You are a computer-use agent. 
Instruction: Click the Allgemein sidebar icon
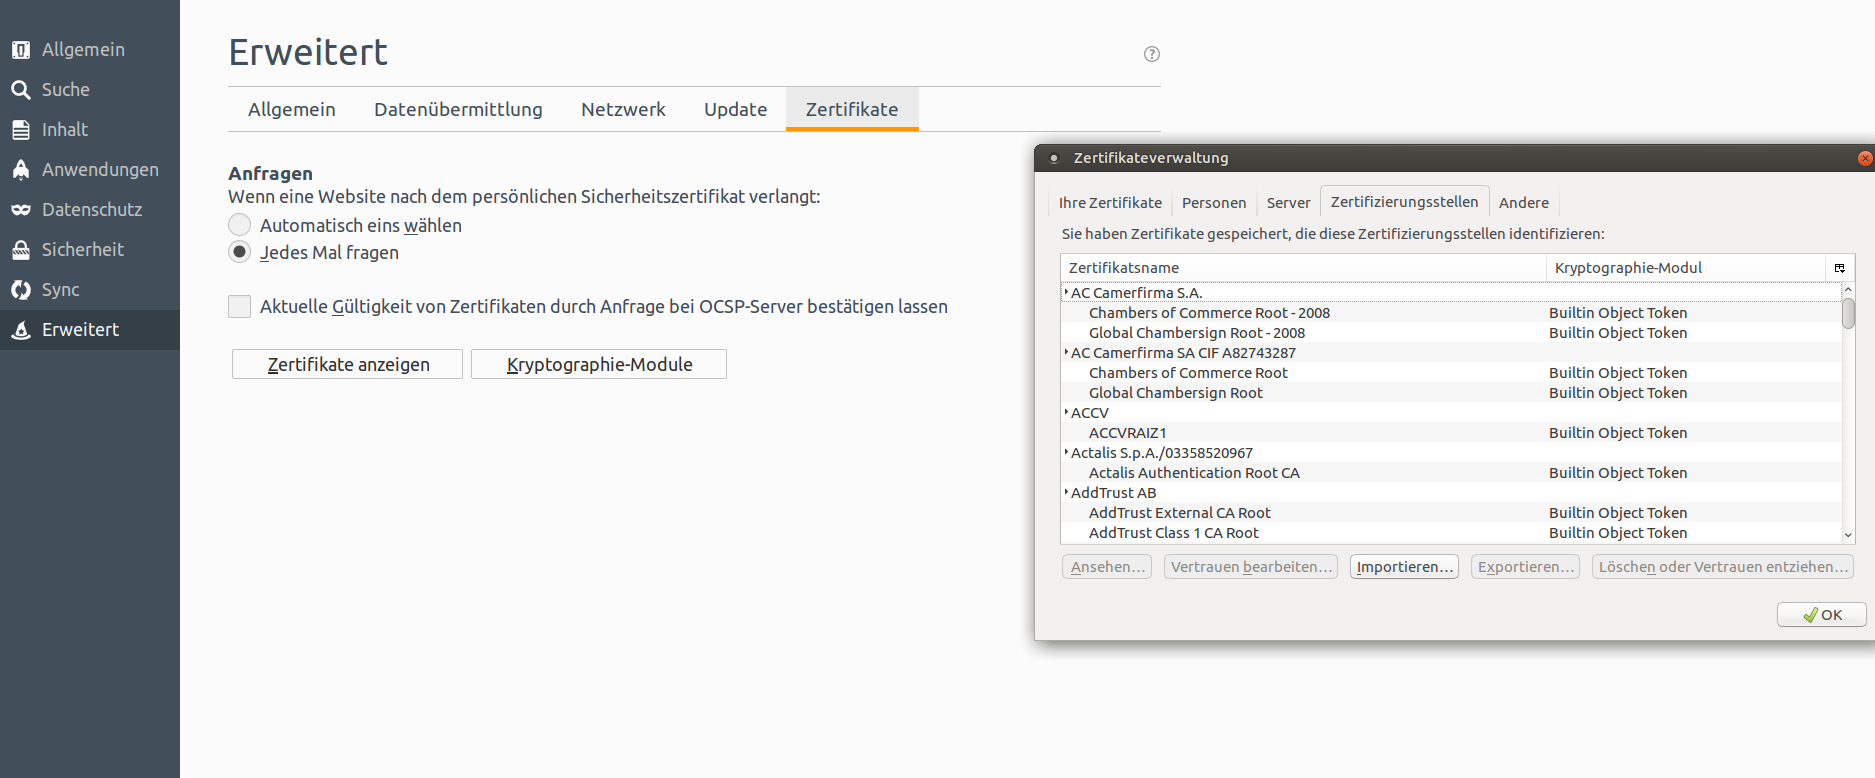[x=21, y=50]
